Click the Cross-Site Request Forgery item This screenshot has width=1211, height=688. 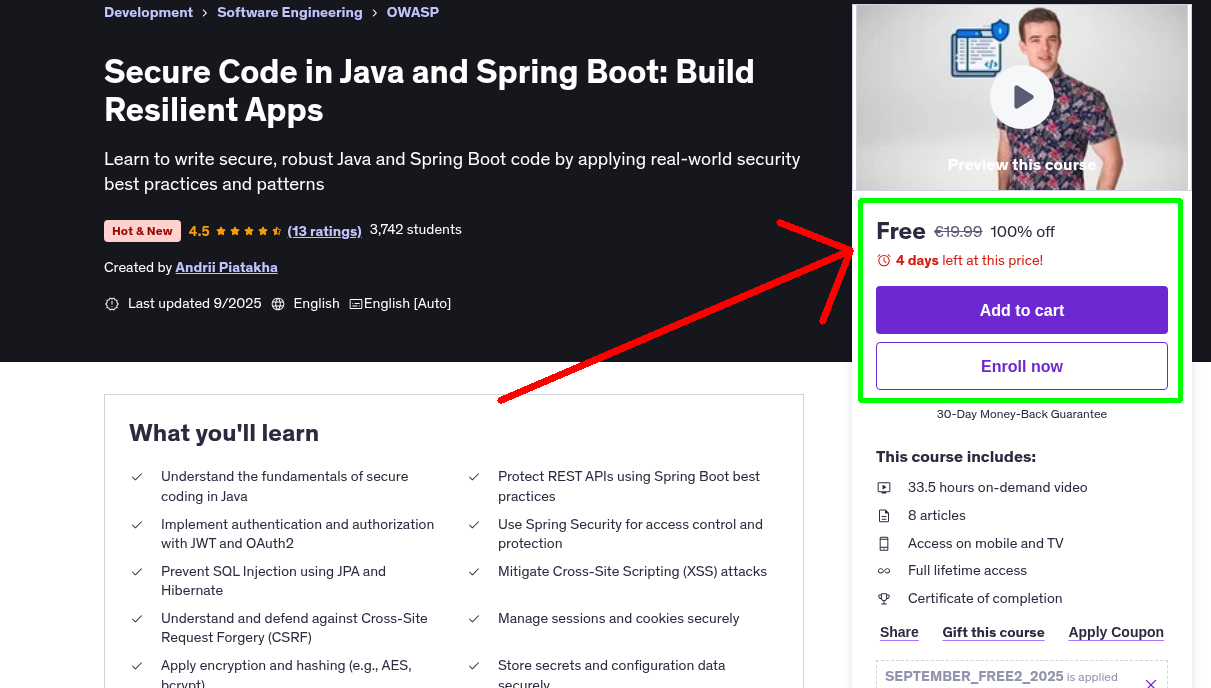(294, 628)
